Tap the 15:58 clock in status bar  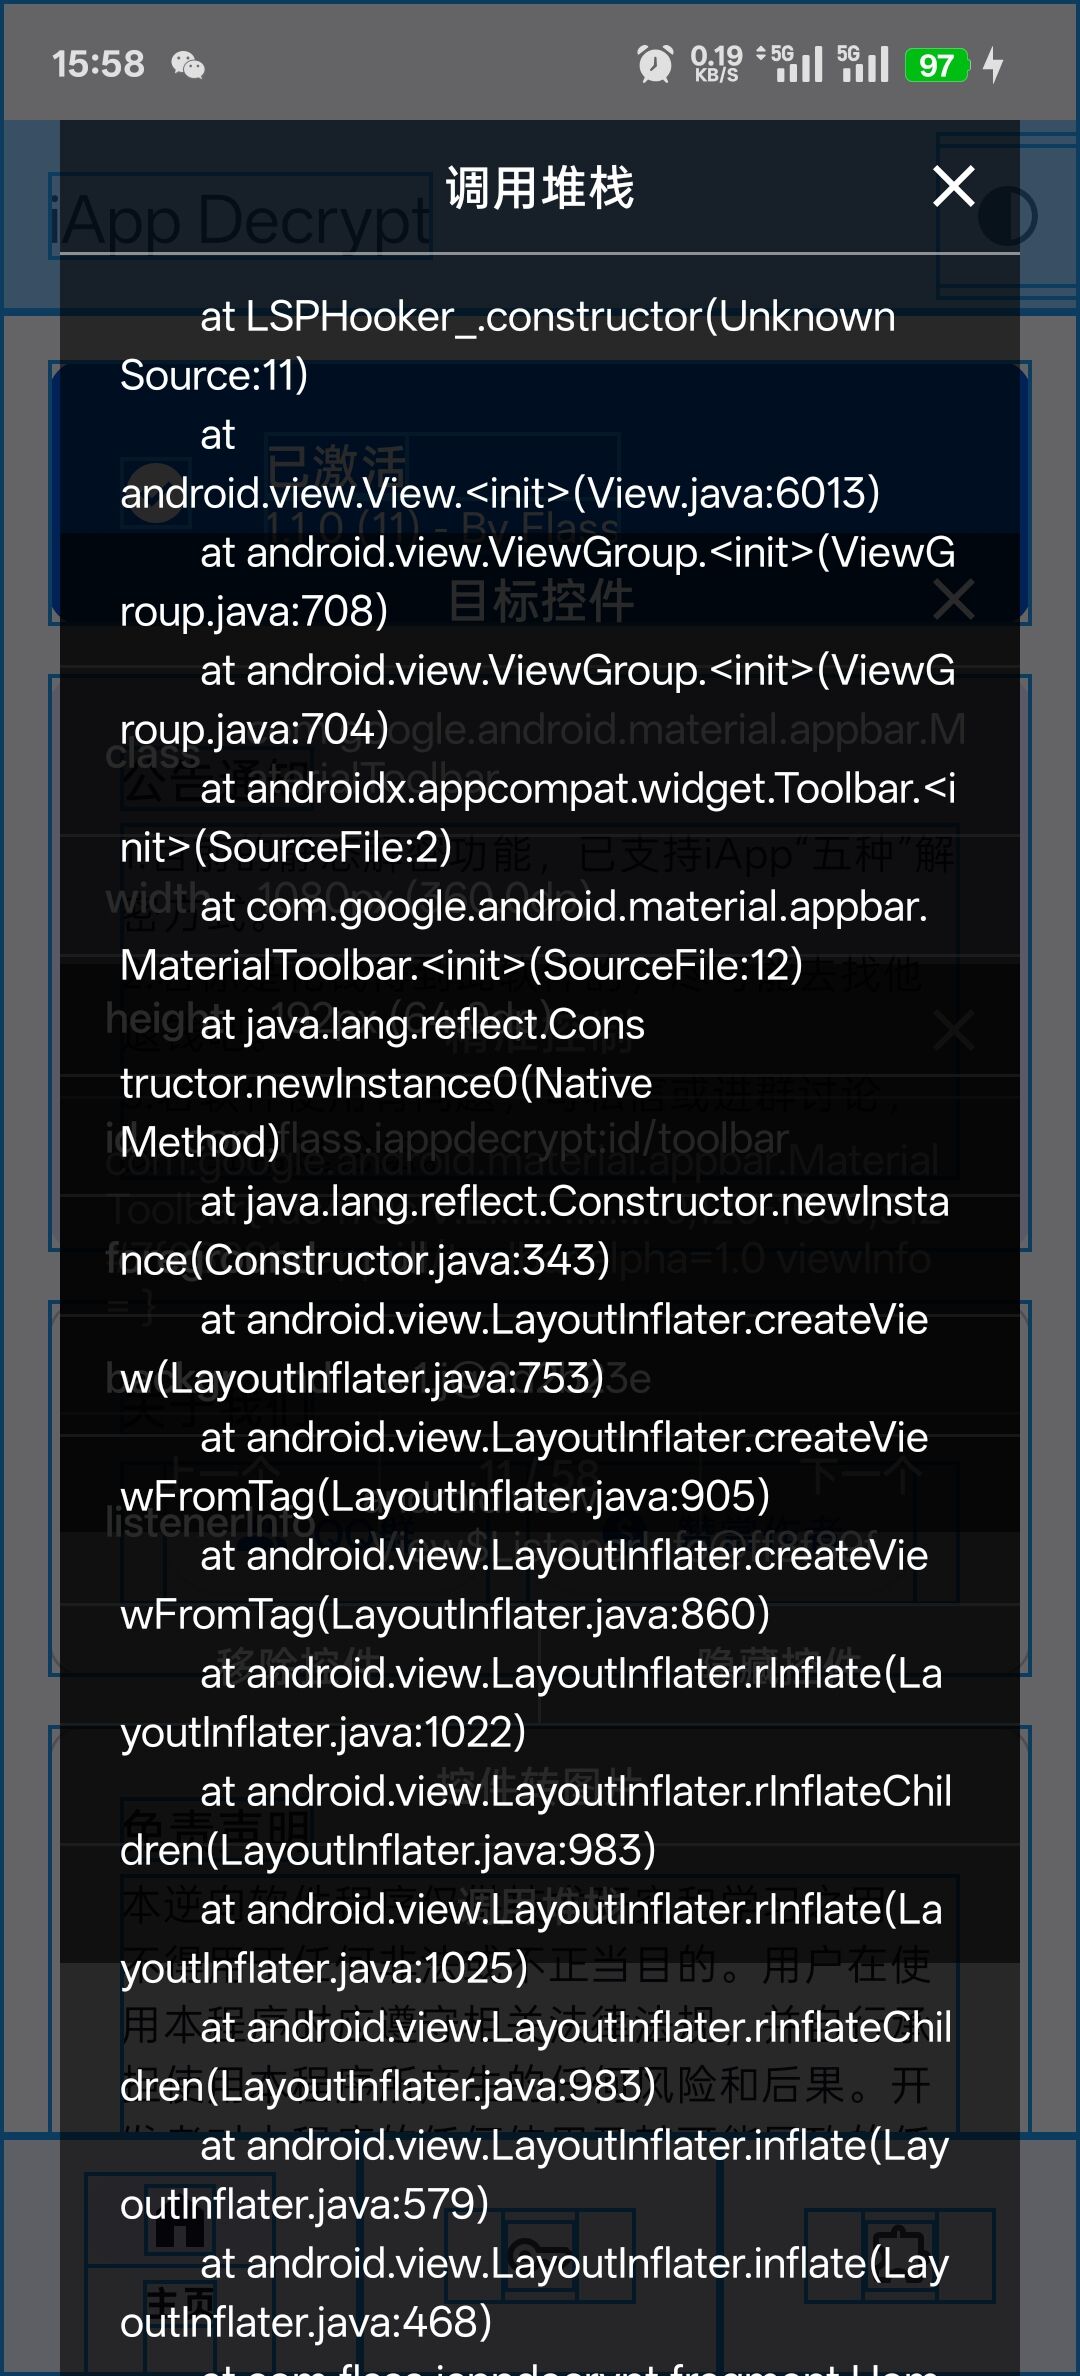[98, 65]
